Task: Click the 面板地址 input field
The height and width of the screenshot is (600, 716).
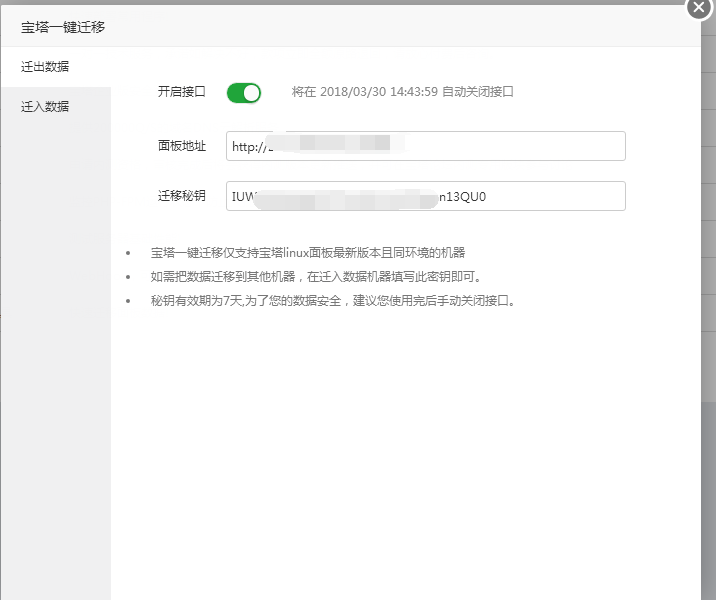Action: tap(426, 146)
